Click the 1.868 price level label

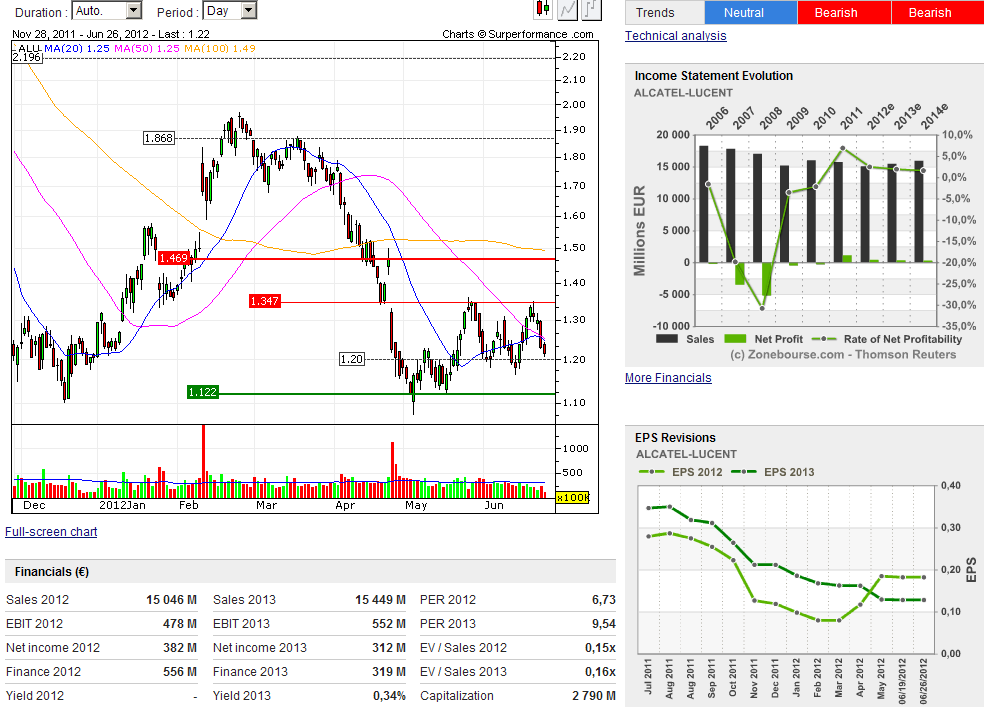point(159,138)
